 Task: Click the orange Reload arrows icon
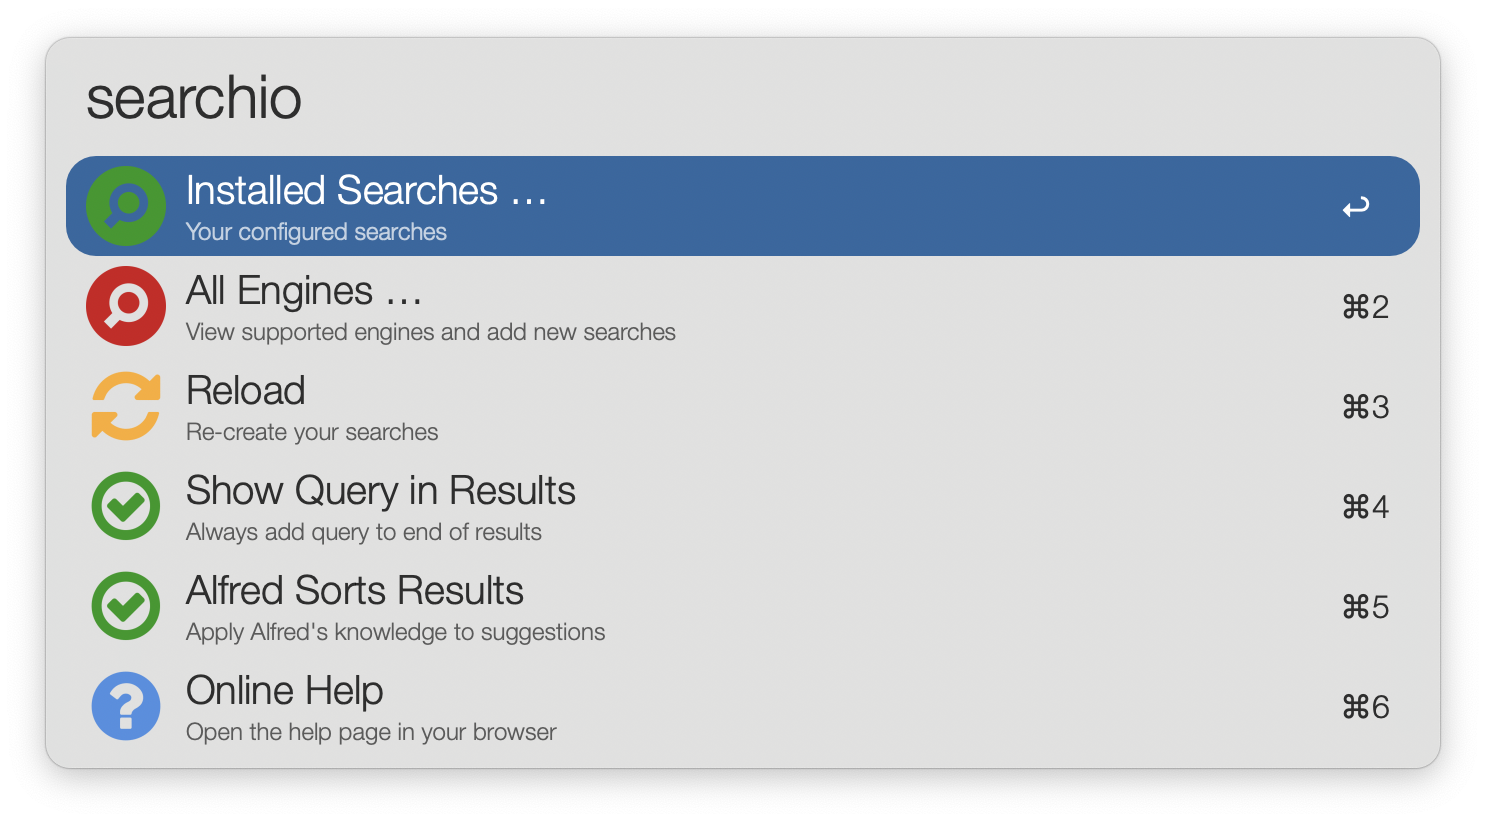(x=126, y=406)
